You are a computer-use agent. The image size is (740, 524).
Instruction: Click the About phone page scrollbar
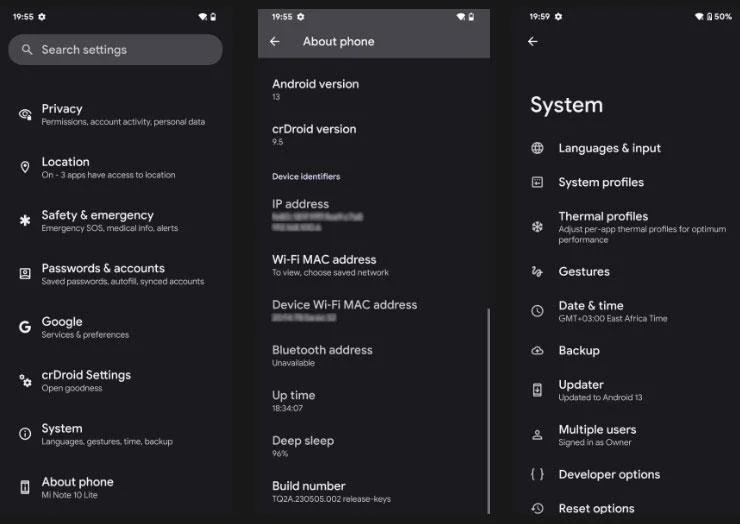pos(488,411)
